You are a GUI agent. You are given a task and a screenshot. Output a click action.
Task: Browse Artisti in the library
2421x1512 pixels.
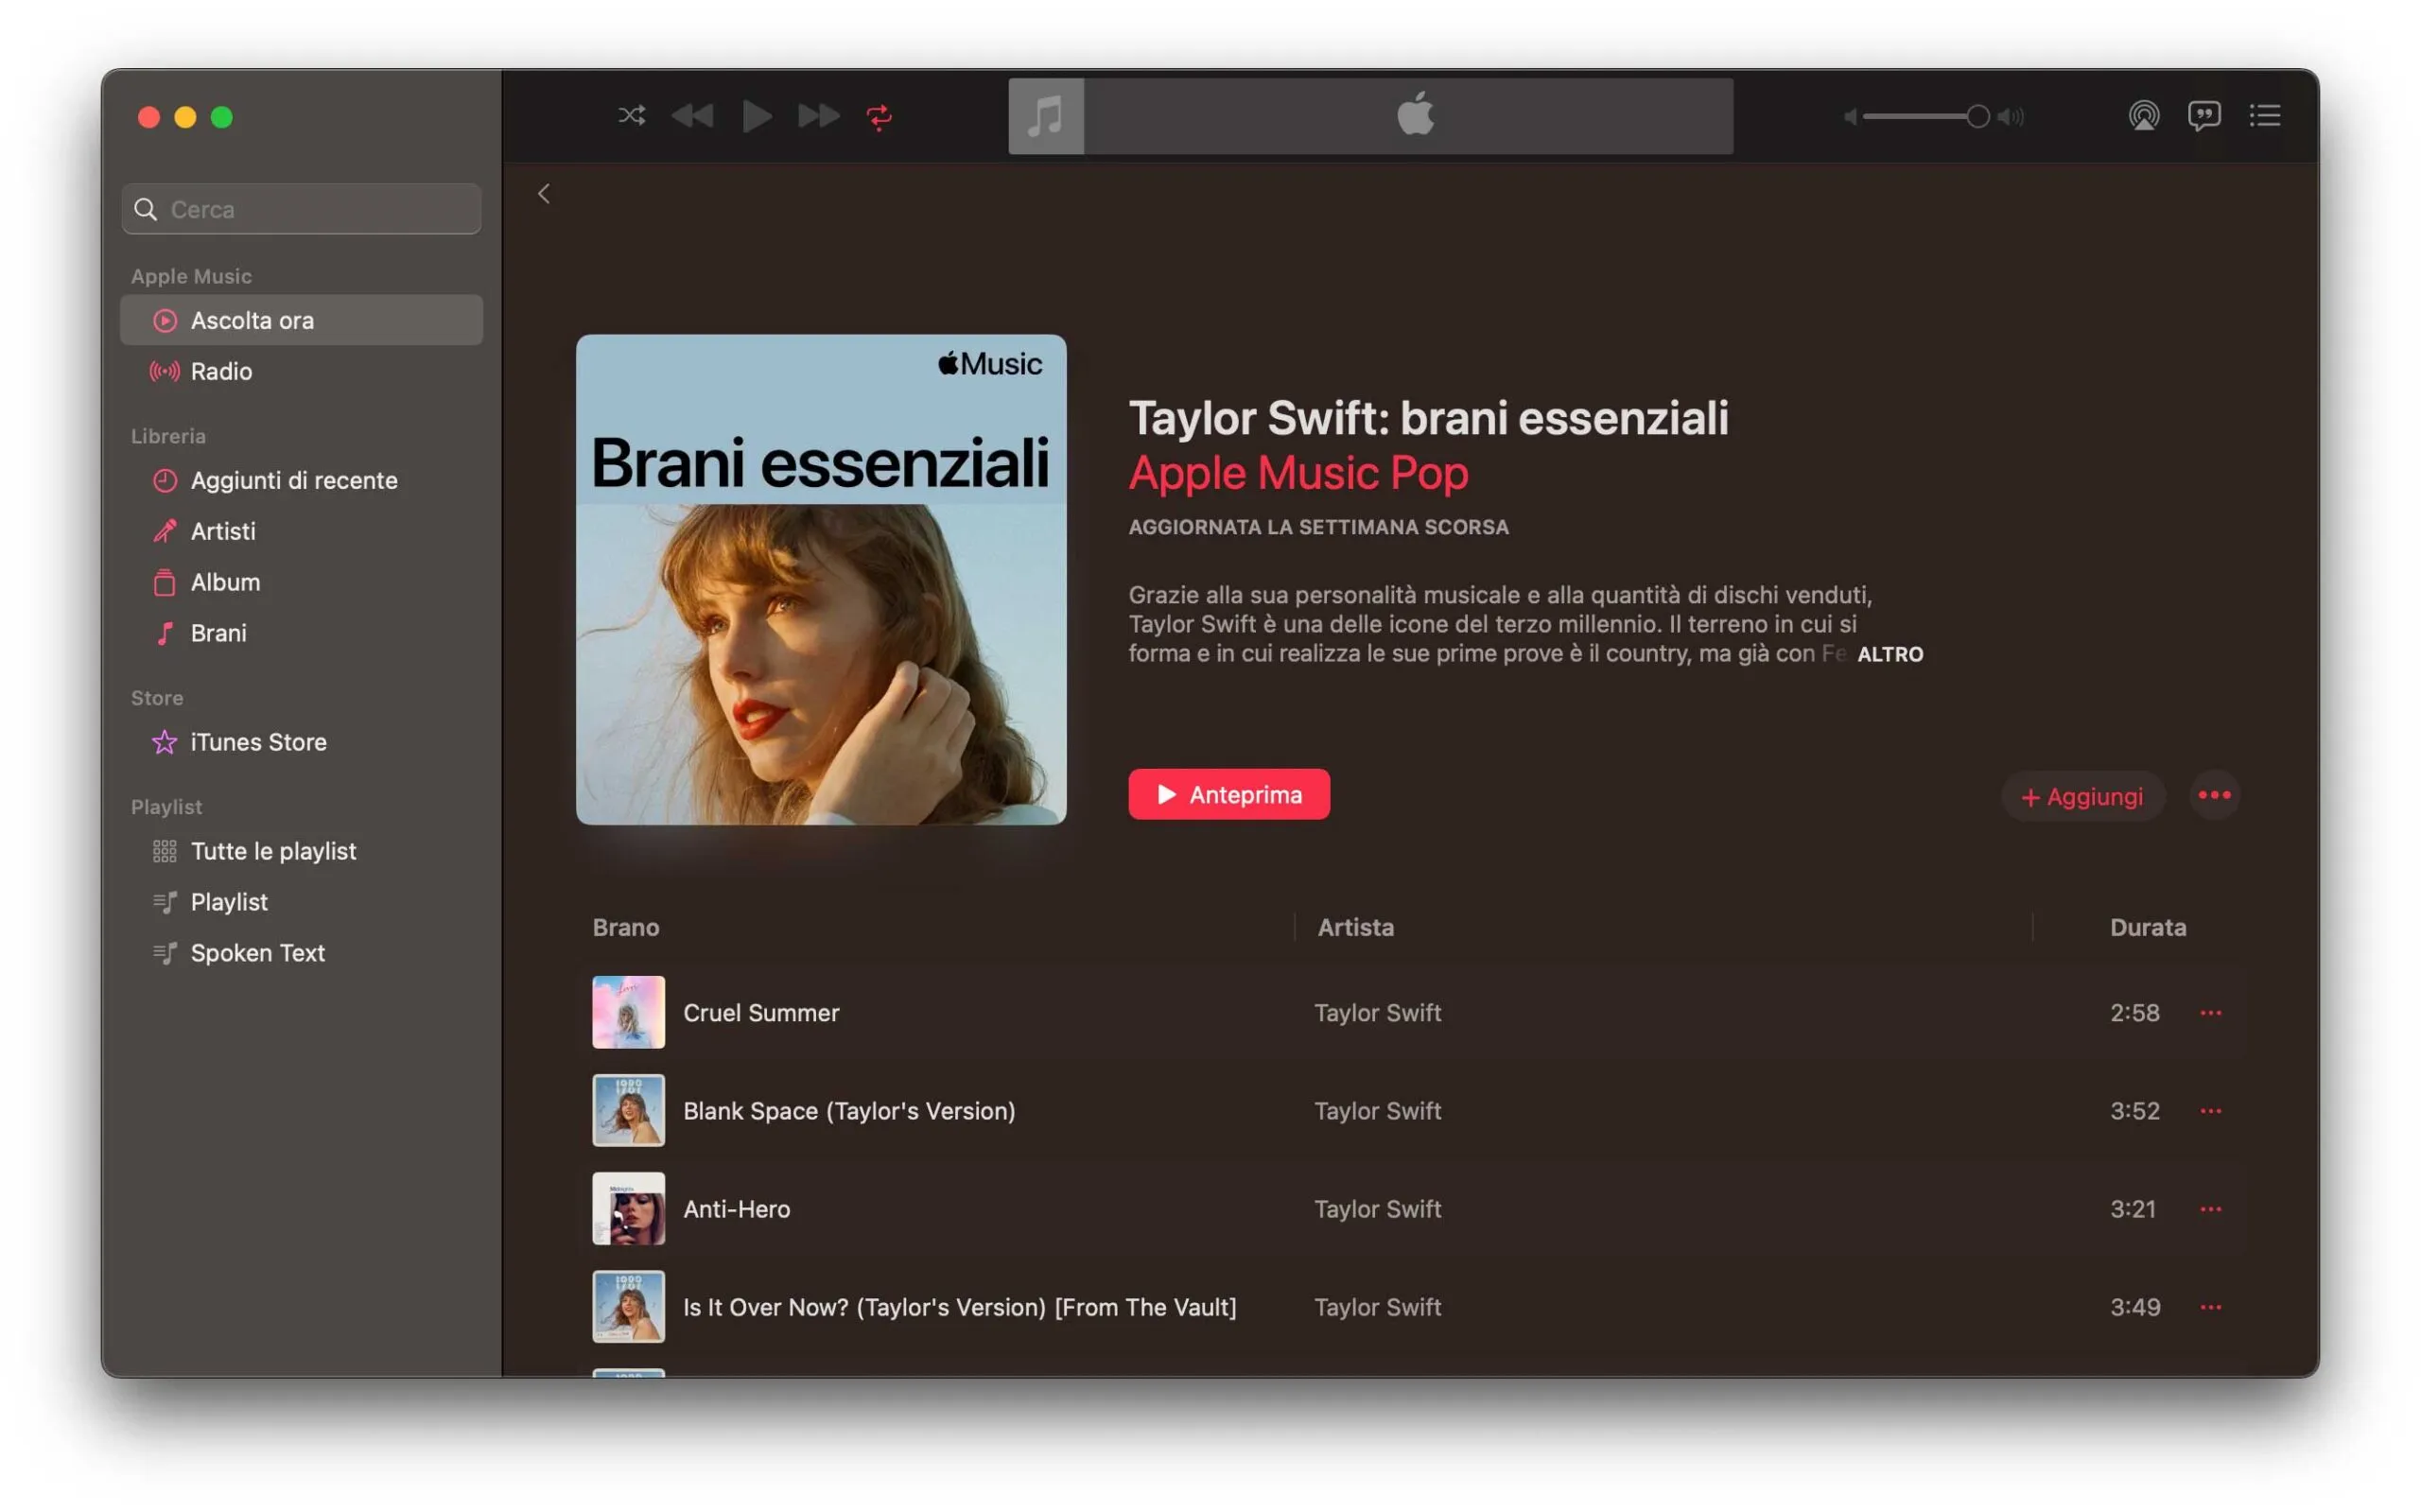(x=222, y=531)
